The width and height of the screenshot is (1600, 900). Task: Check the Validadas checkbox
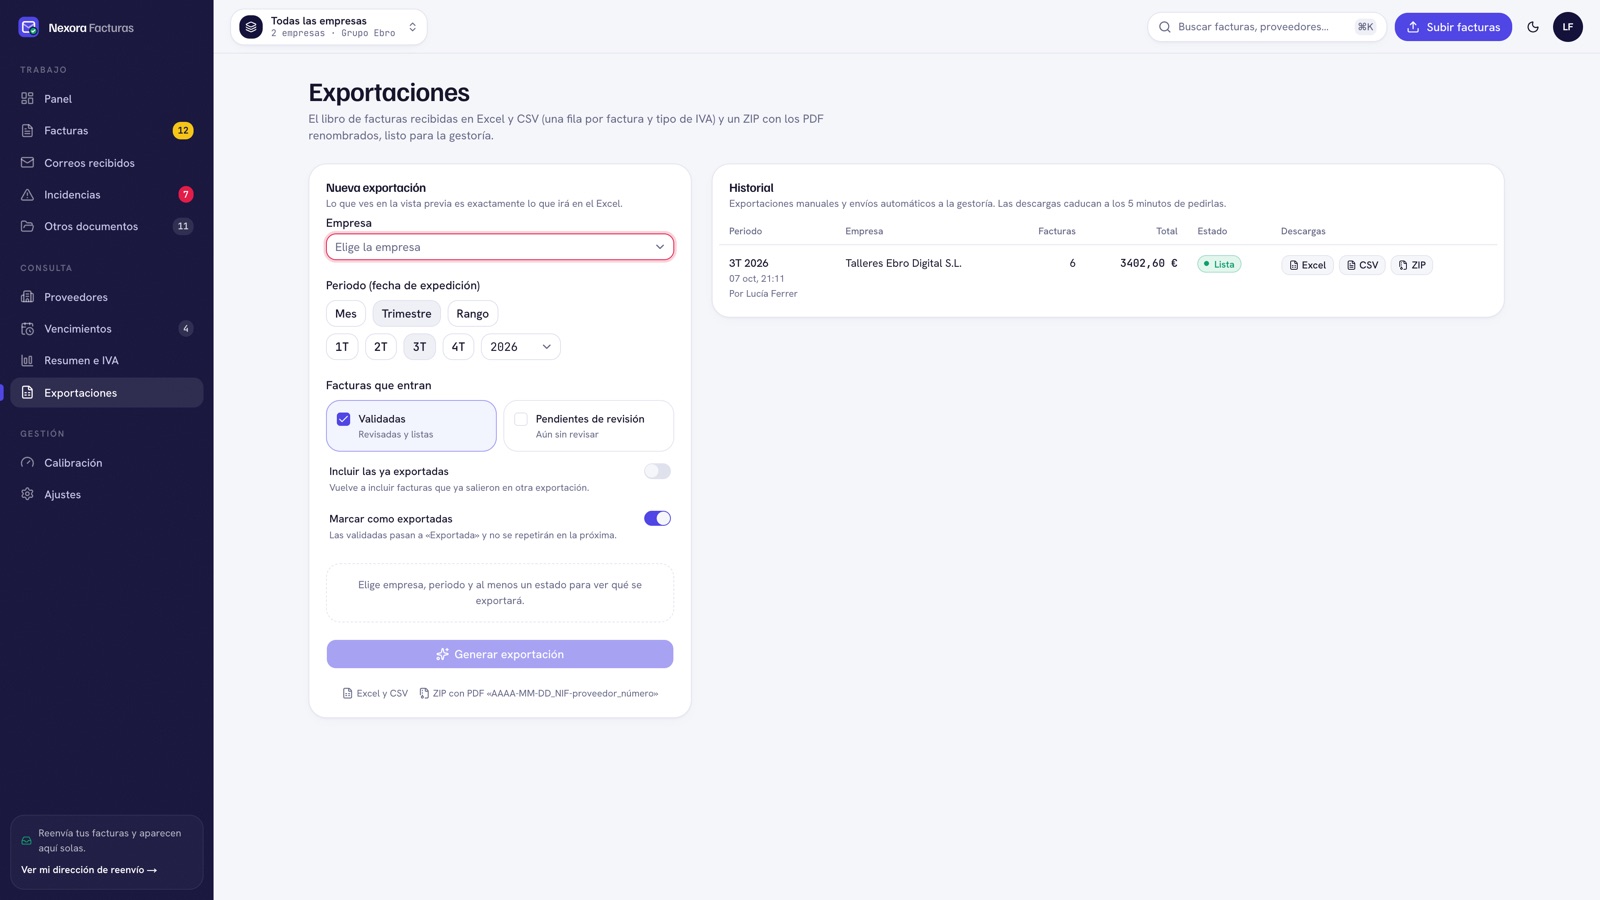pos(343,419)
